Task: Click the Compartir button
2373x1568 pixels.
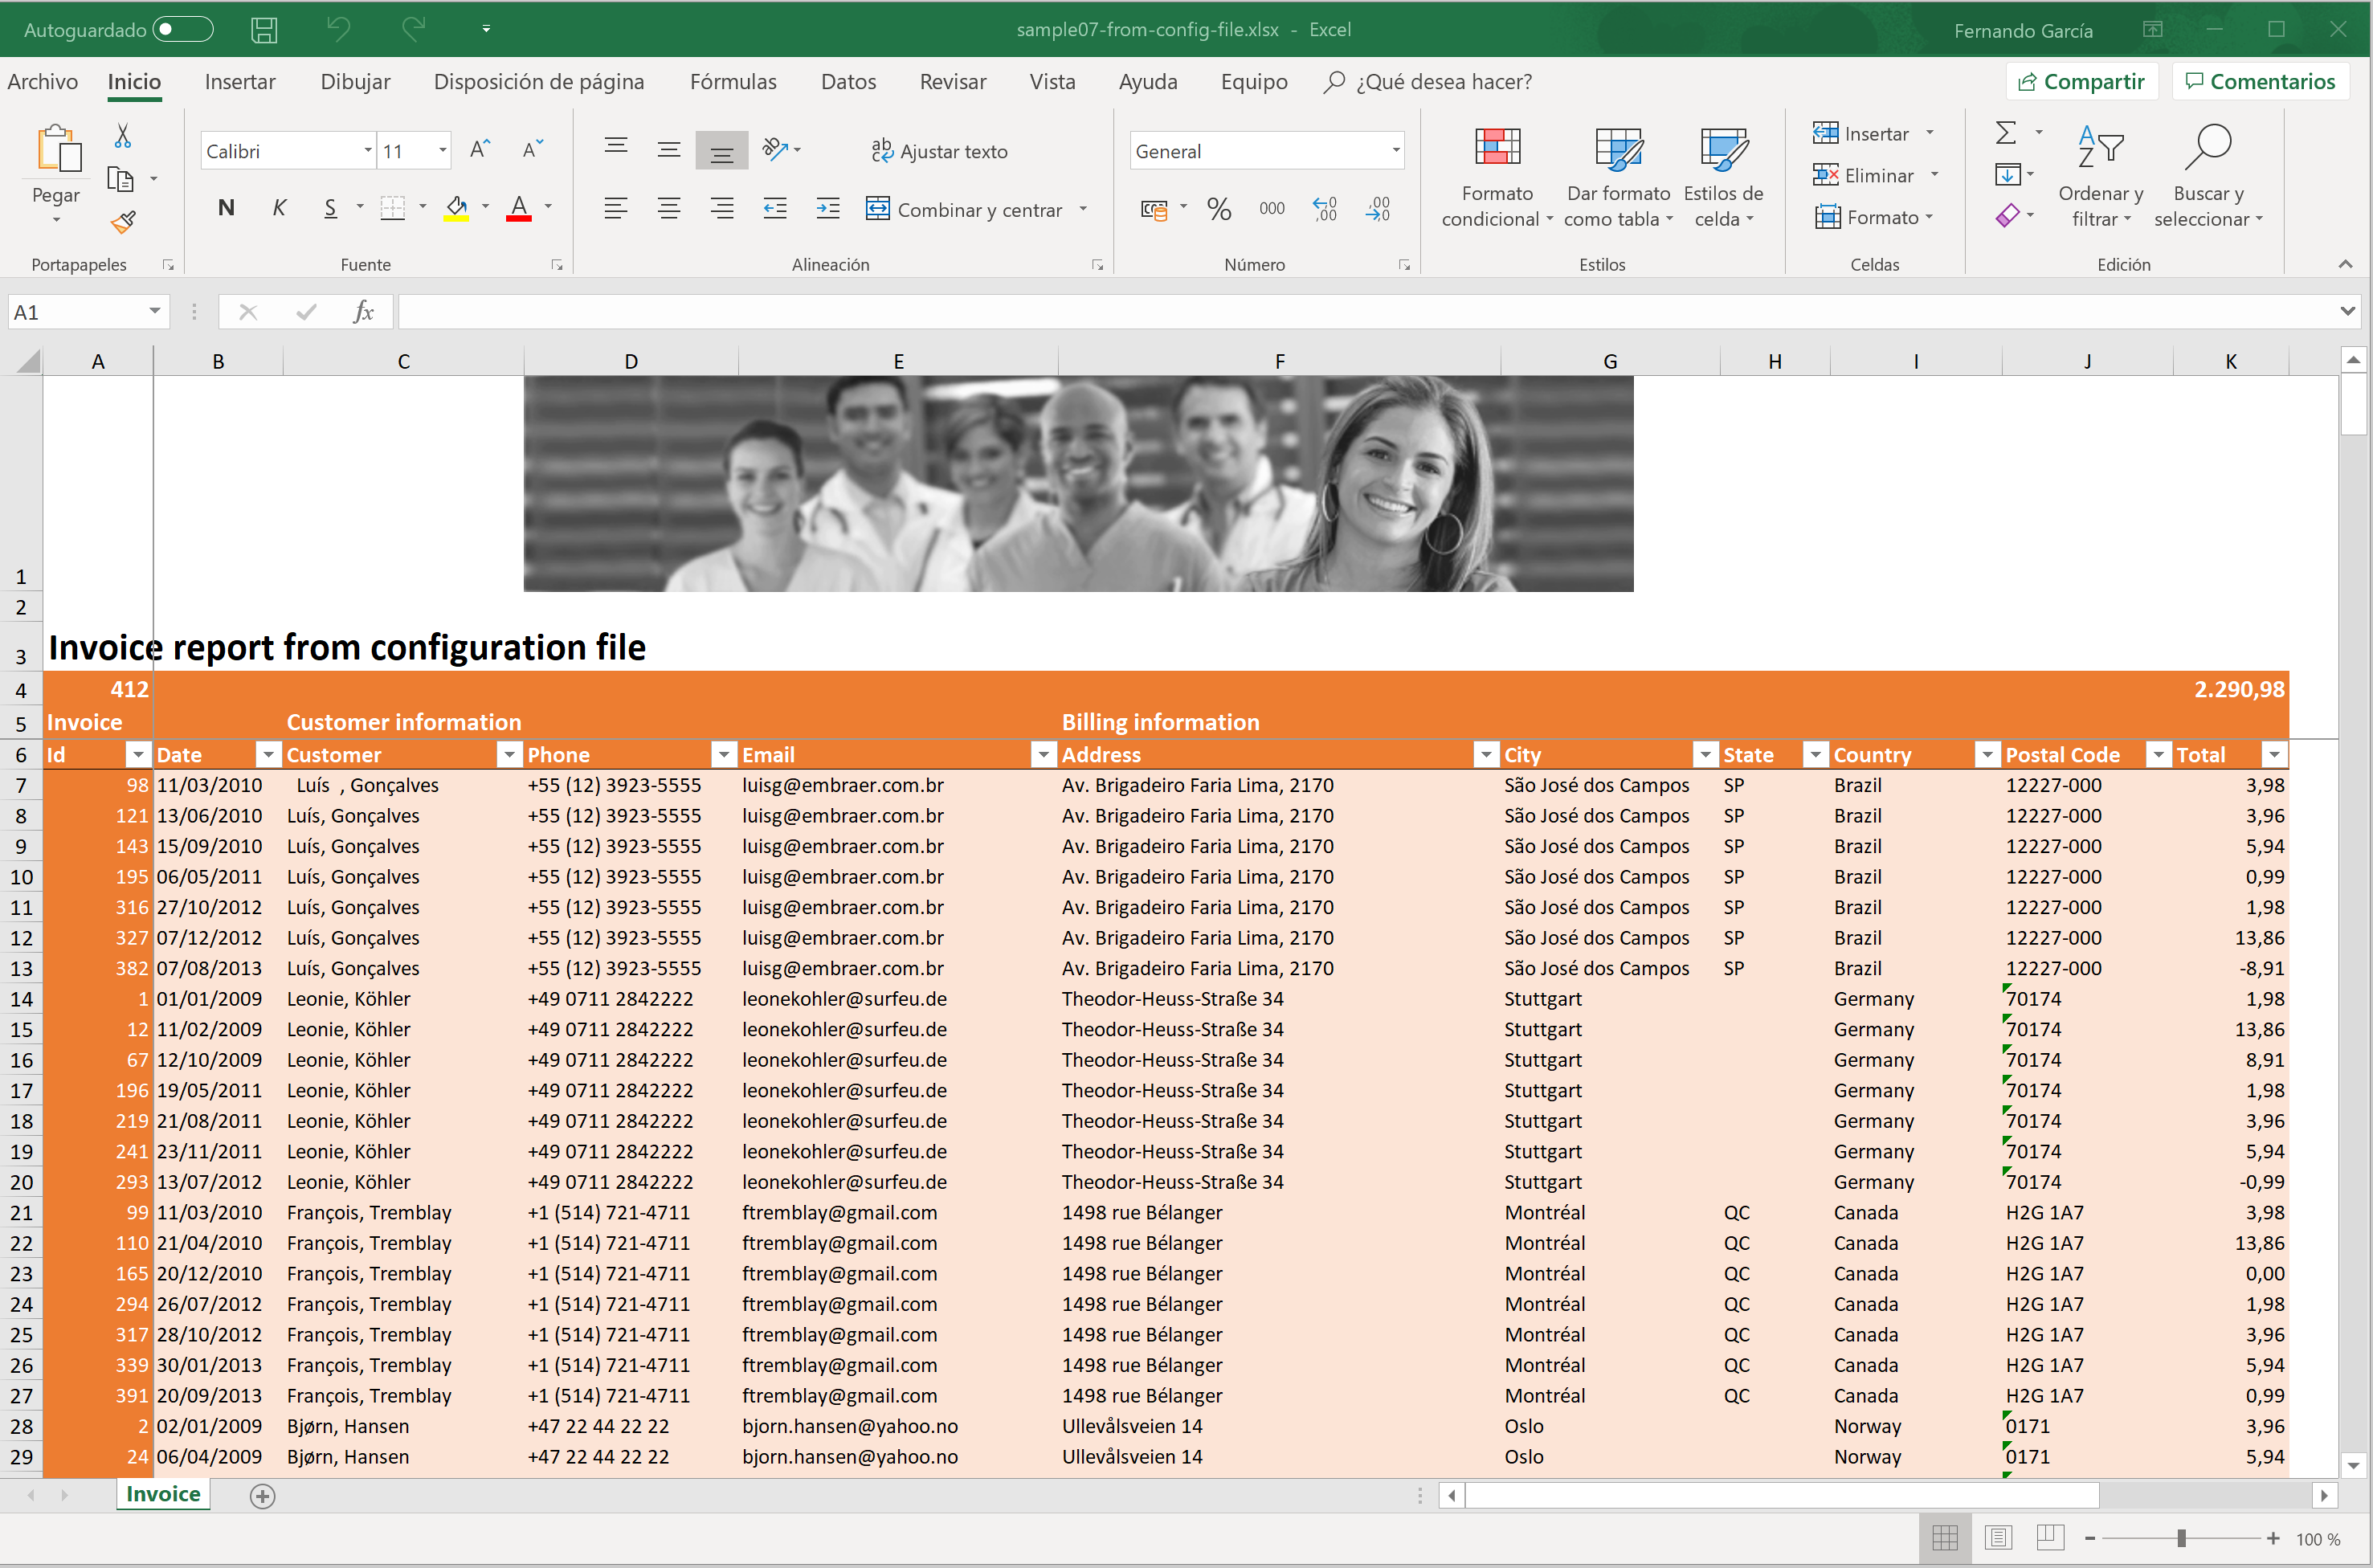Action: [2081, 82]
